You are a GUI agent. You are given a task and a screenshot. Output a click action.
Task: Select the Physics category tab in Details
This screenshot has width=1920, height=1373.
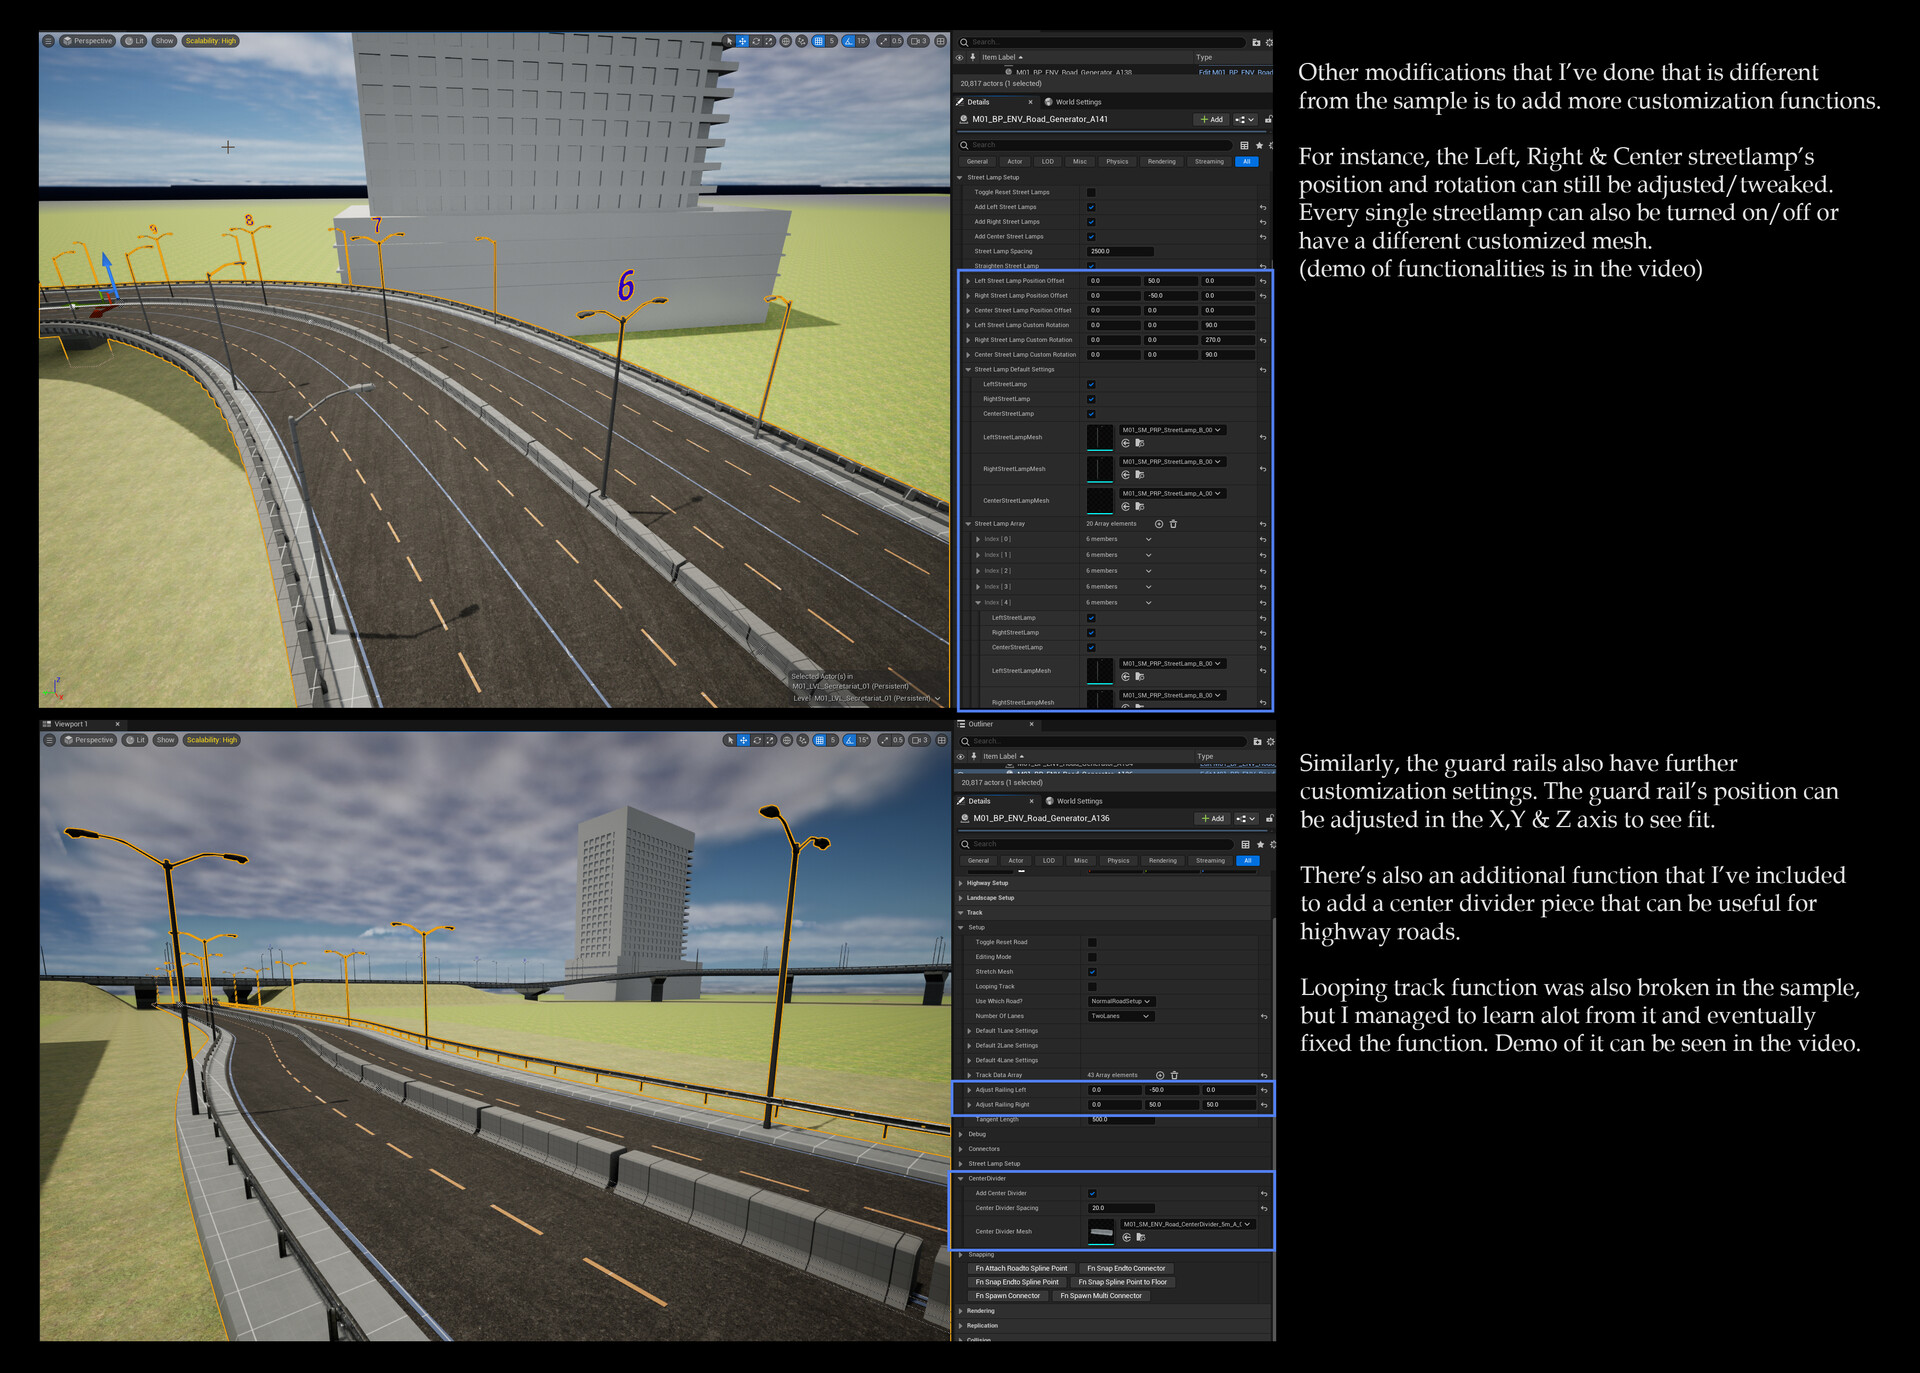(x=1117, y=161)
